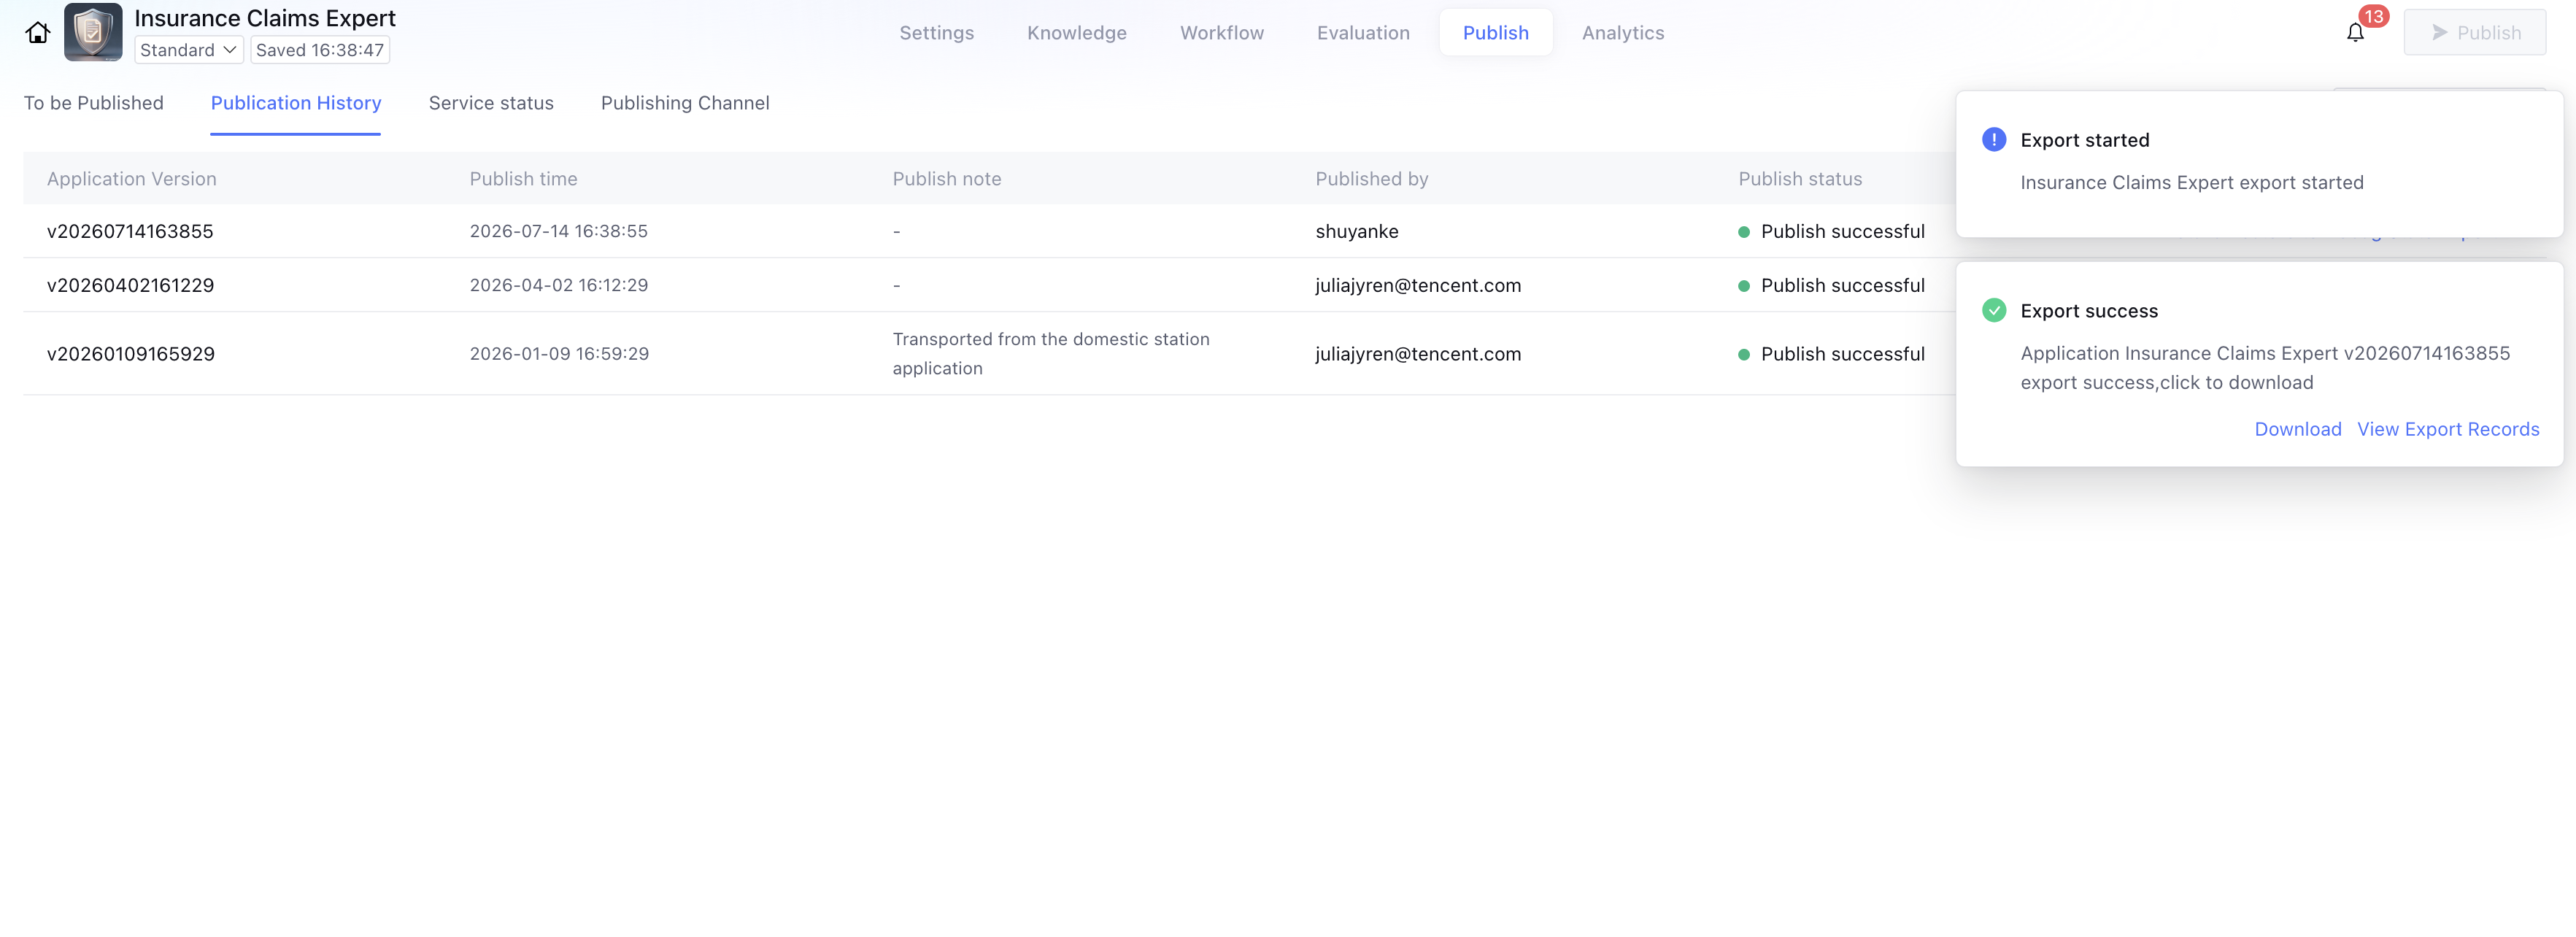Click publish time 2026-07-14 16:38:55

point(558,231)
